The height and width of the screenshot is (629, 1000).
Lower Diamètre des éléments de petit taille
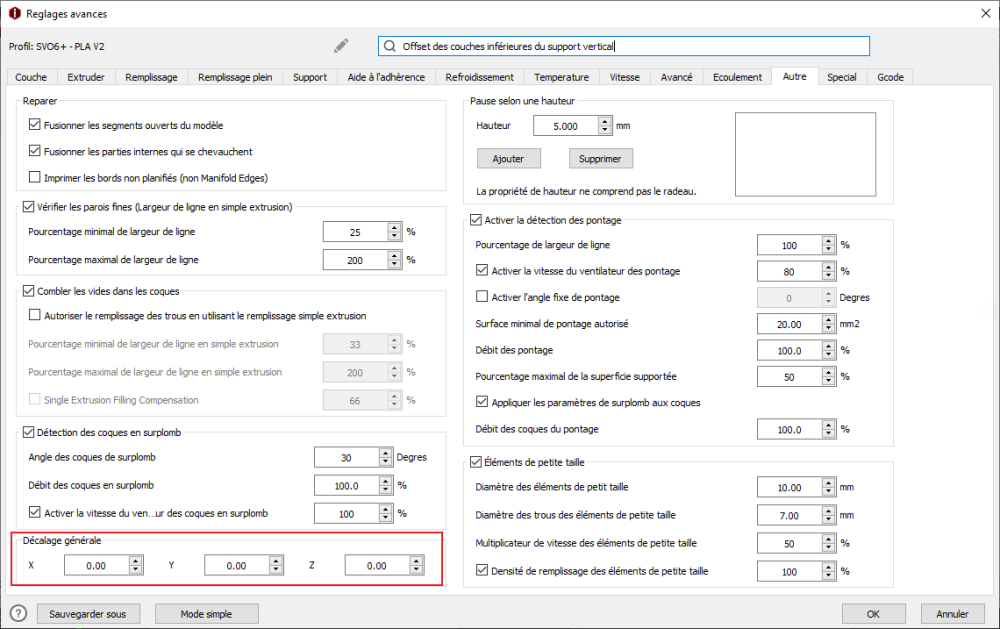pos(828,491)
